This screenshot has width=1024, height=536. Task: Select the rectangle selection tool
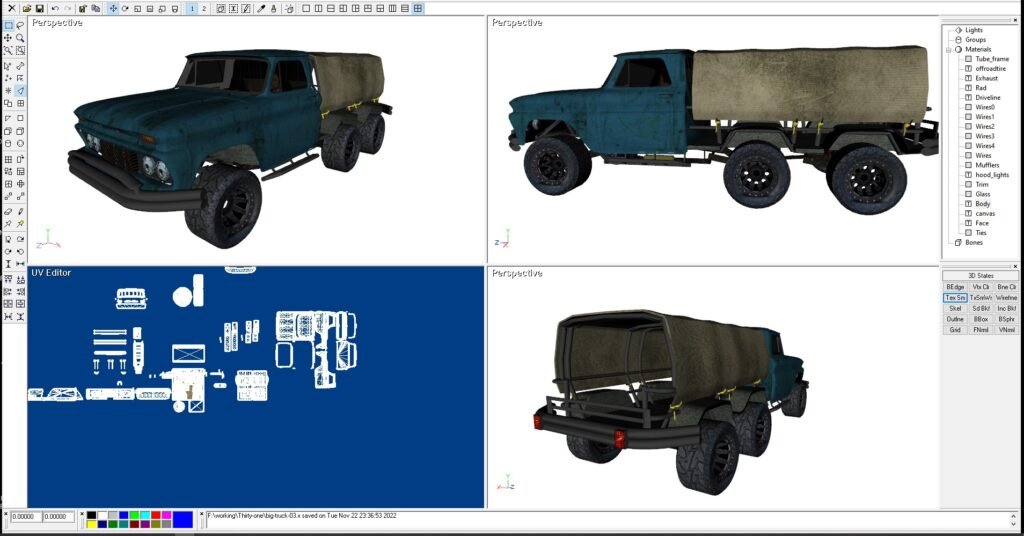point(8,25)
